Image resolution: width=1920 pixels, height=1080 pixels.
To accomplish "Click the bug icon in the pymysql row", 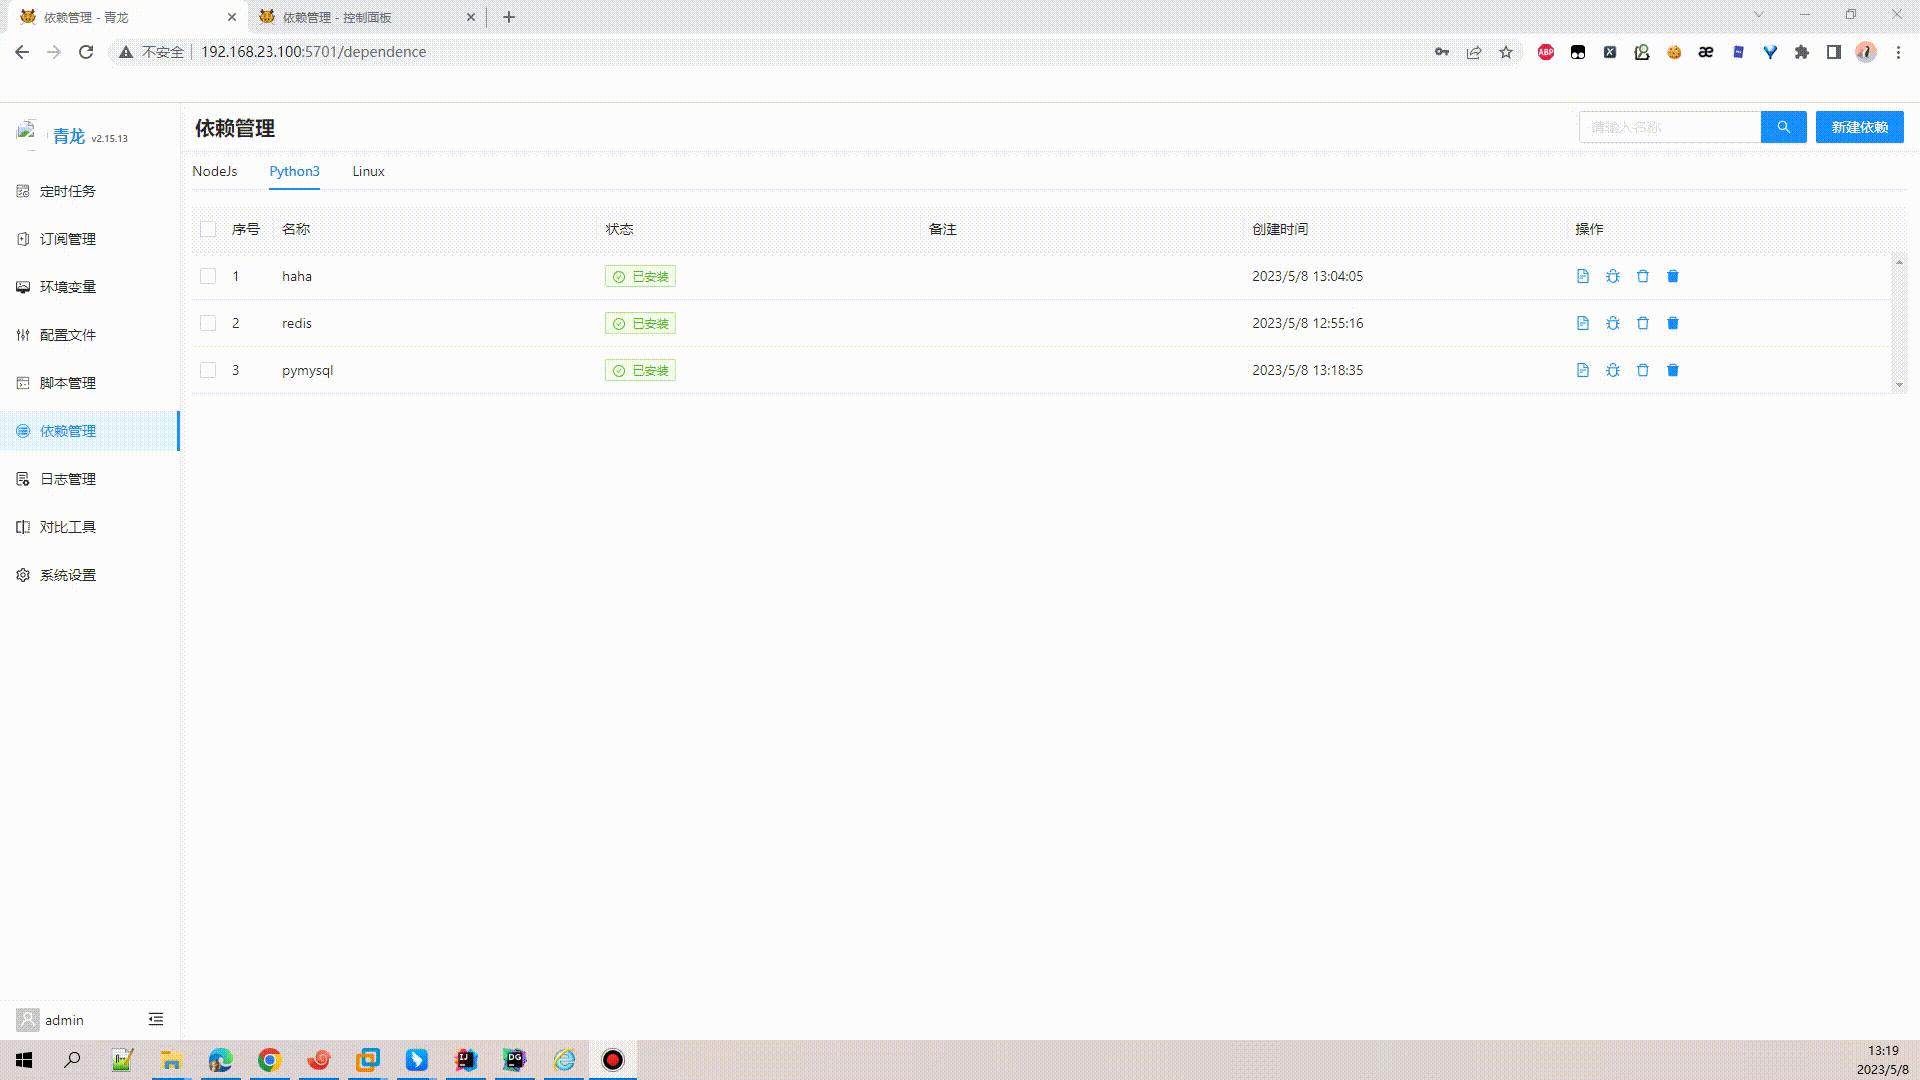I will coord(1612,370).
